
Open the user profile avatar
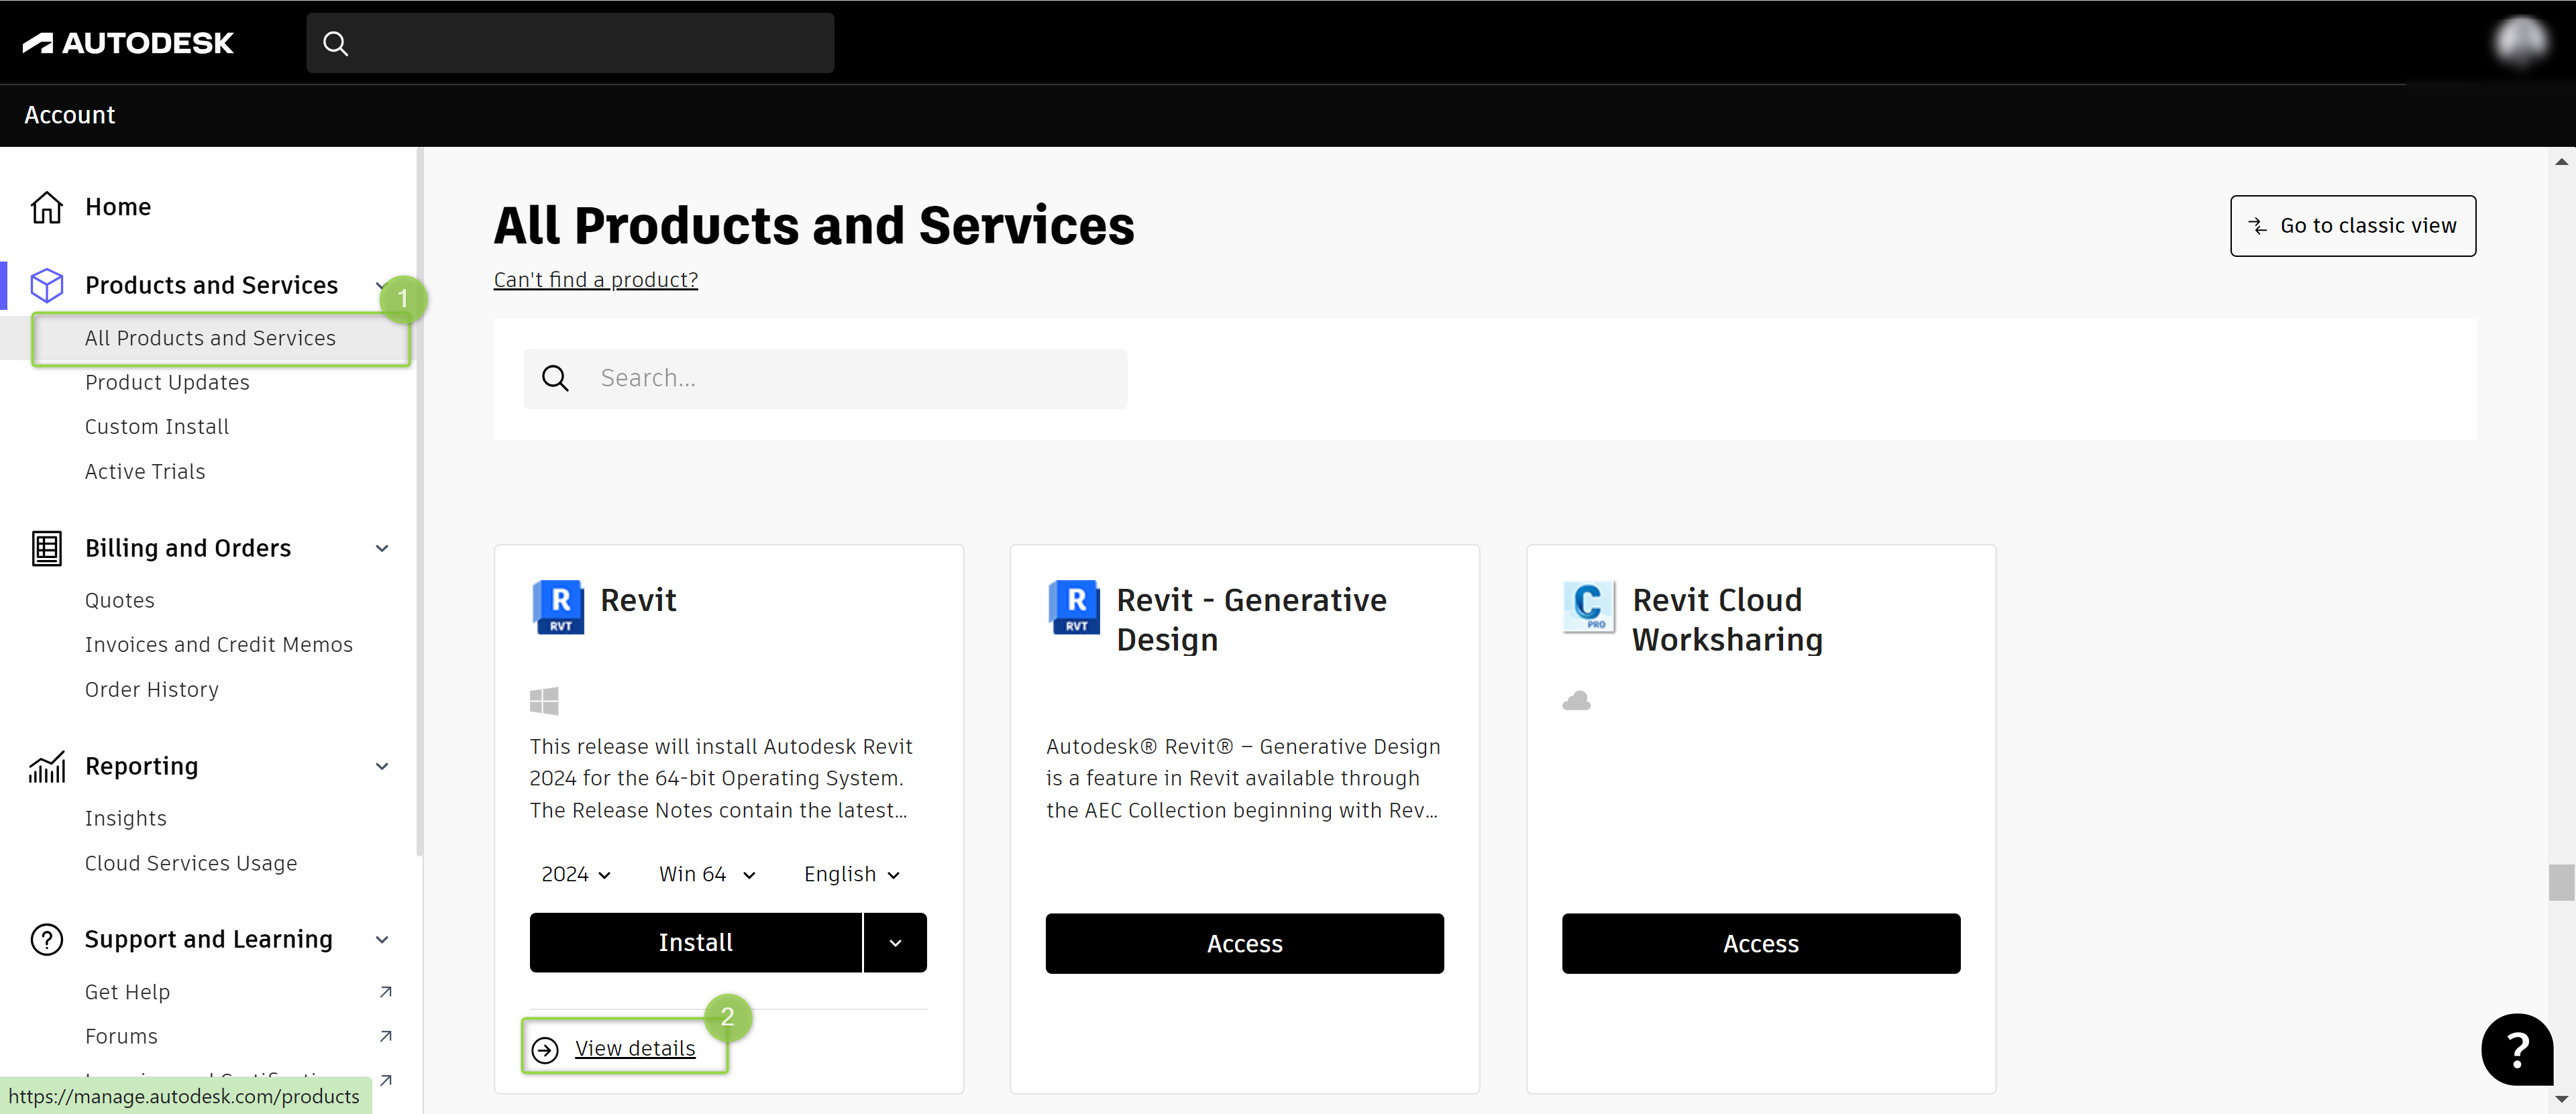pyautogui.click(x=2520, y=42)
